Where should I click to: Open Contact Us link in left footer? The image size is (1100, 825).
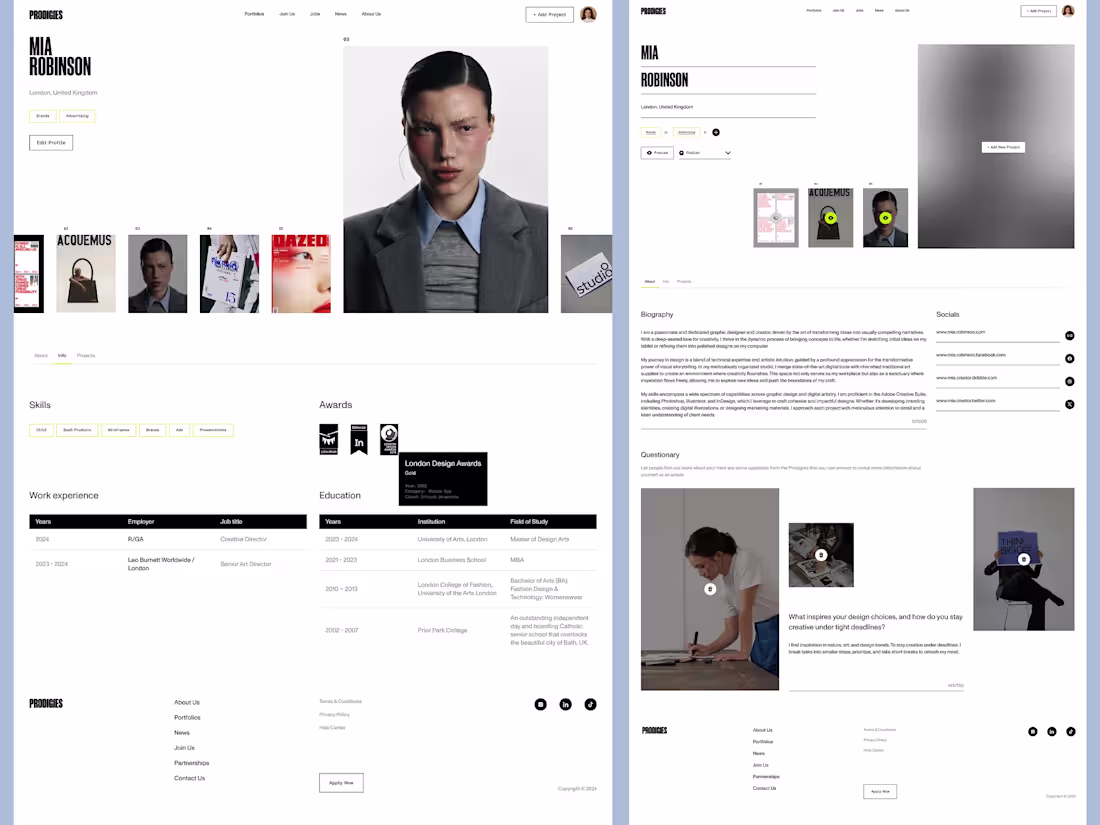pyautogui.click(x=189, y=778)
